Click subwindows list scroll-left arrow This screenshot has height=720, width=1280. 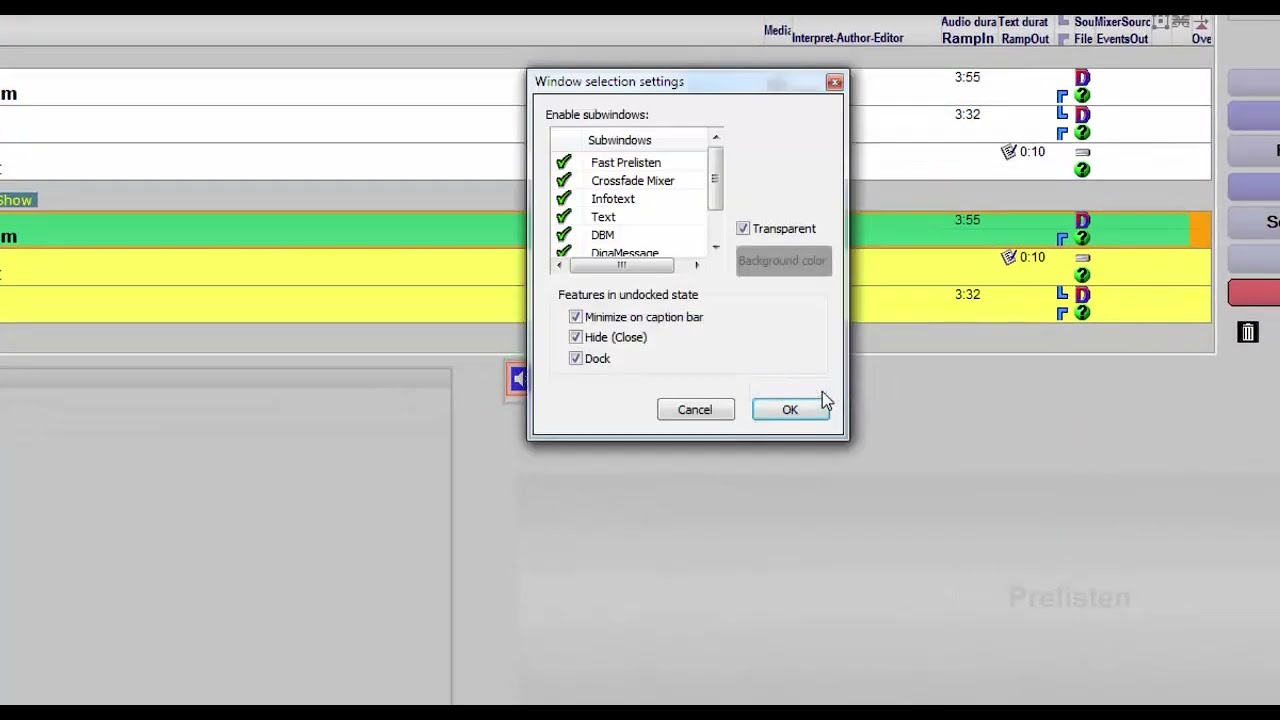559,265
